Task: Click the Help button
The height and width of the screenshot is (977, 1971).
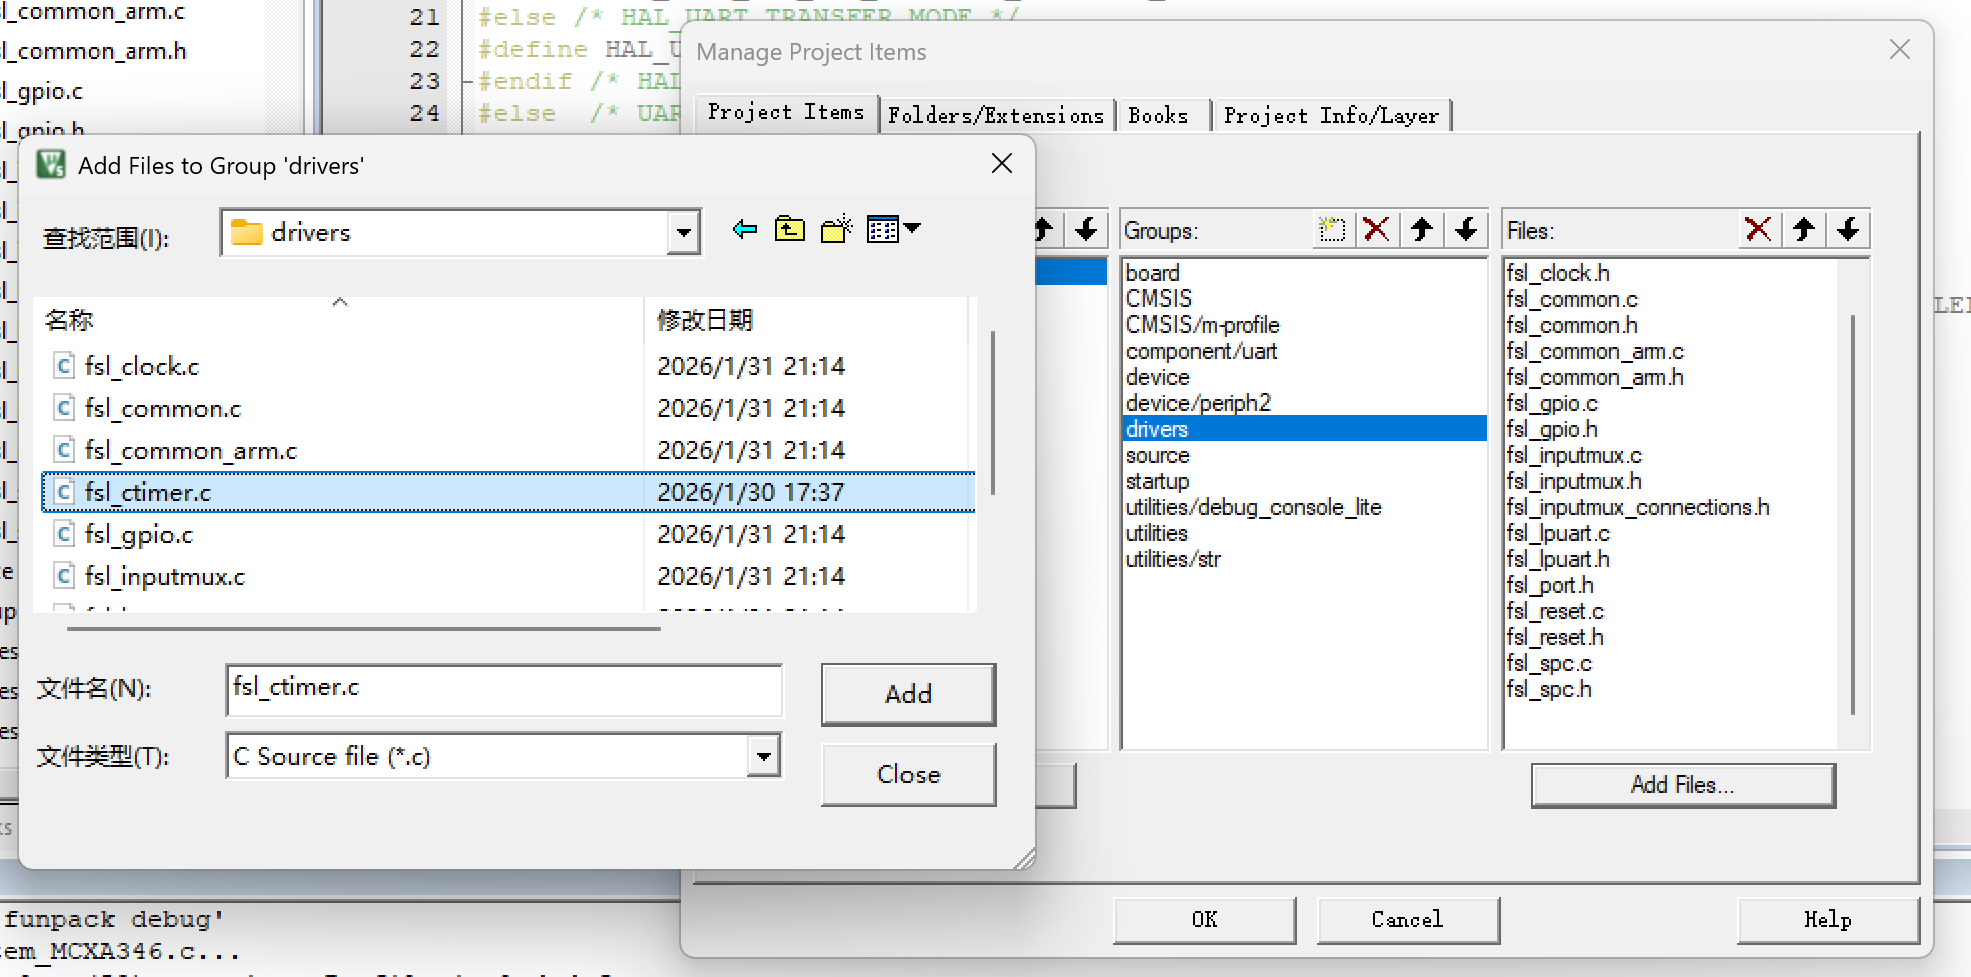Action: [1827, 919]
